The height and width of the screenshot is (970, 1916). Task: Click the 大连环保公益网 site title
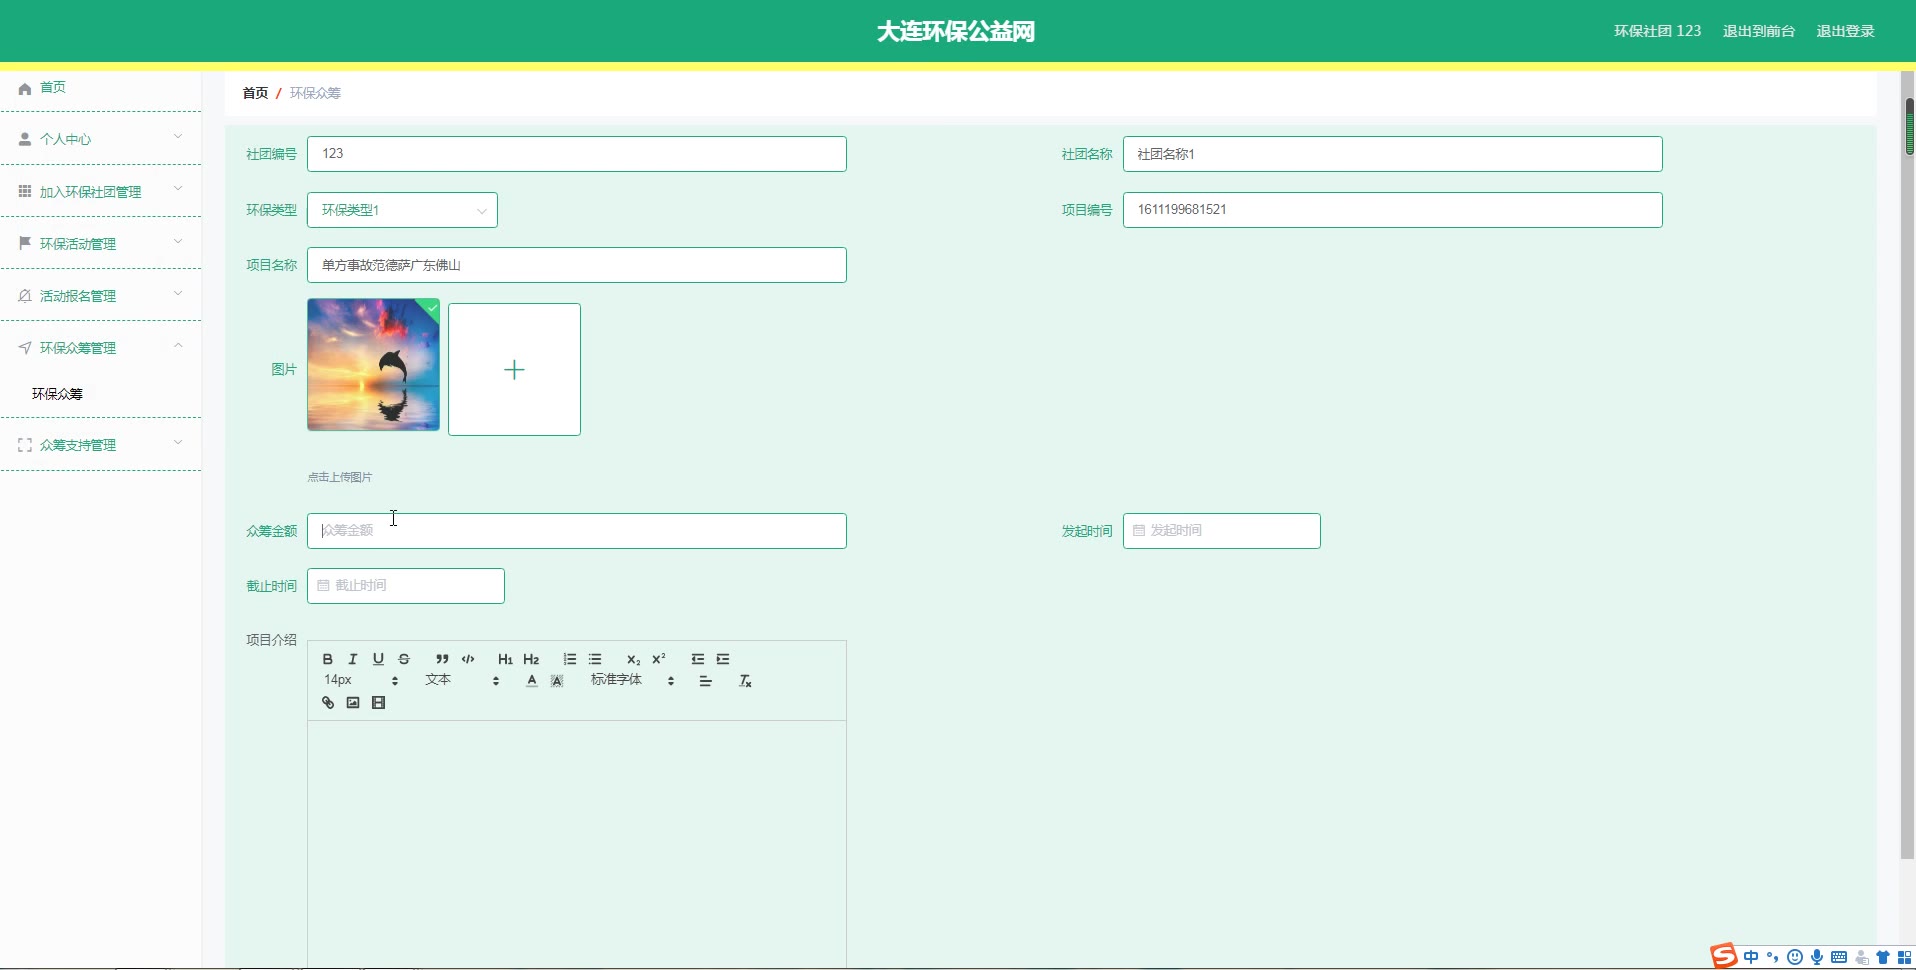(956, 32)
